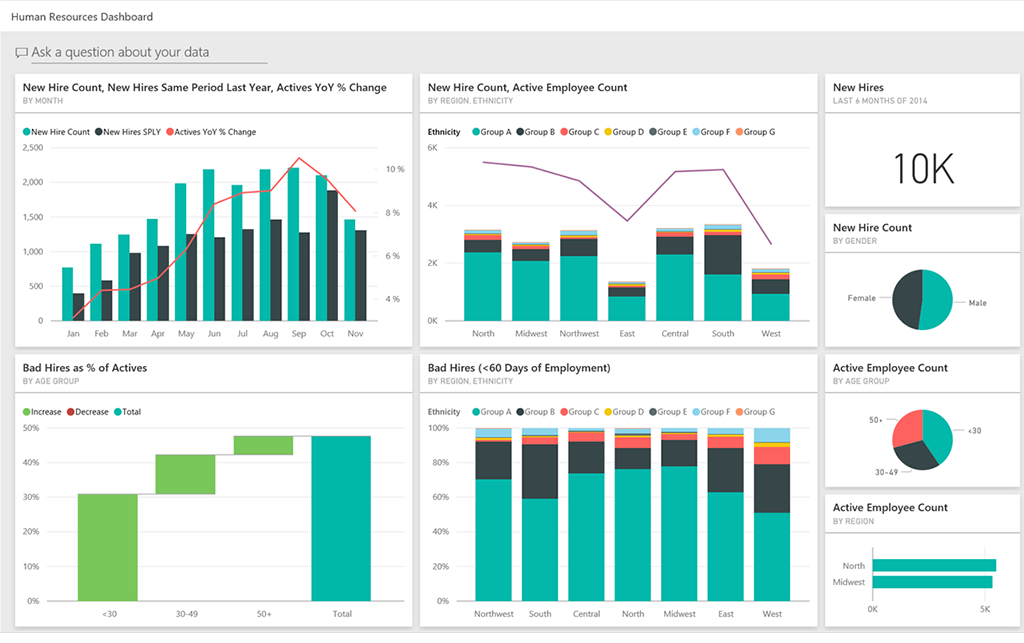Open the 'Bad Hires as % of Actives' tile title
1024x643 pixels.
click(x=85, y=368)
